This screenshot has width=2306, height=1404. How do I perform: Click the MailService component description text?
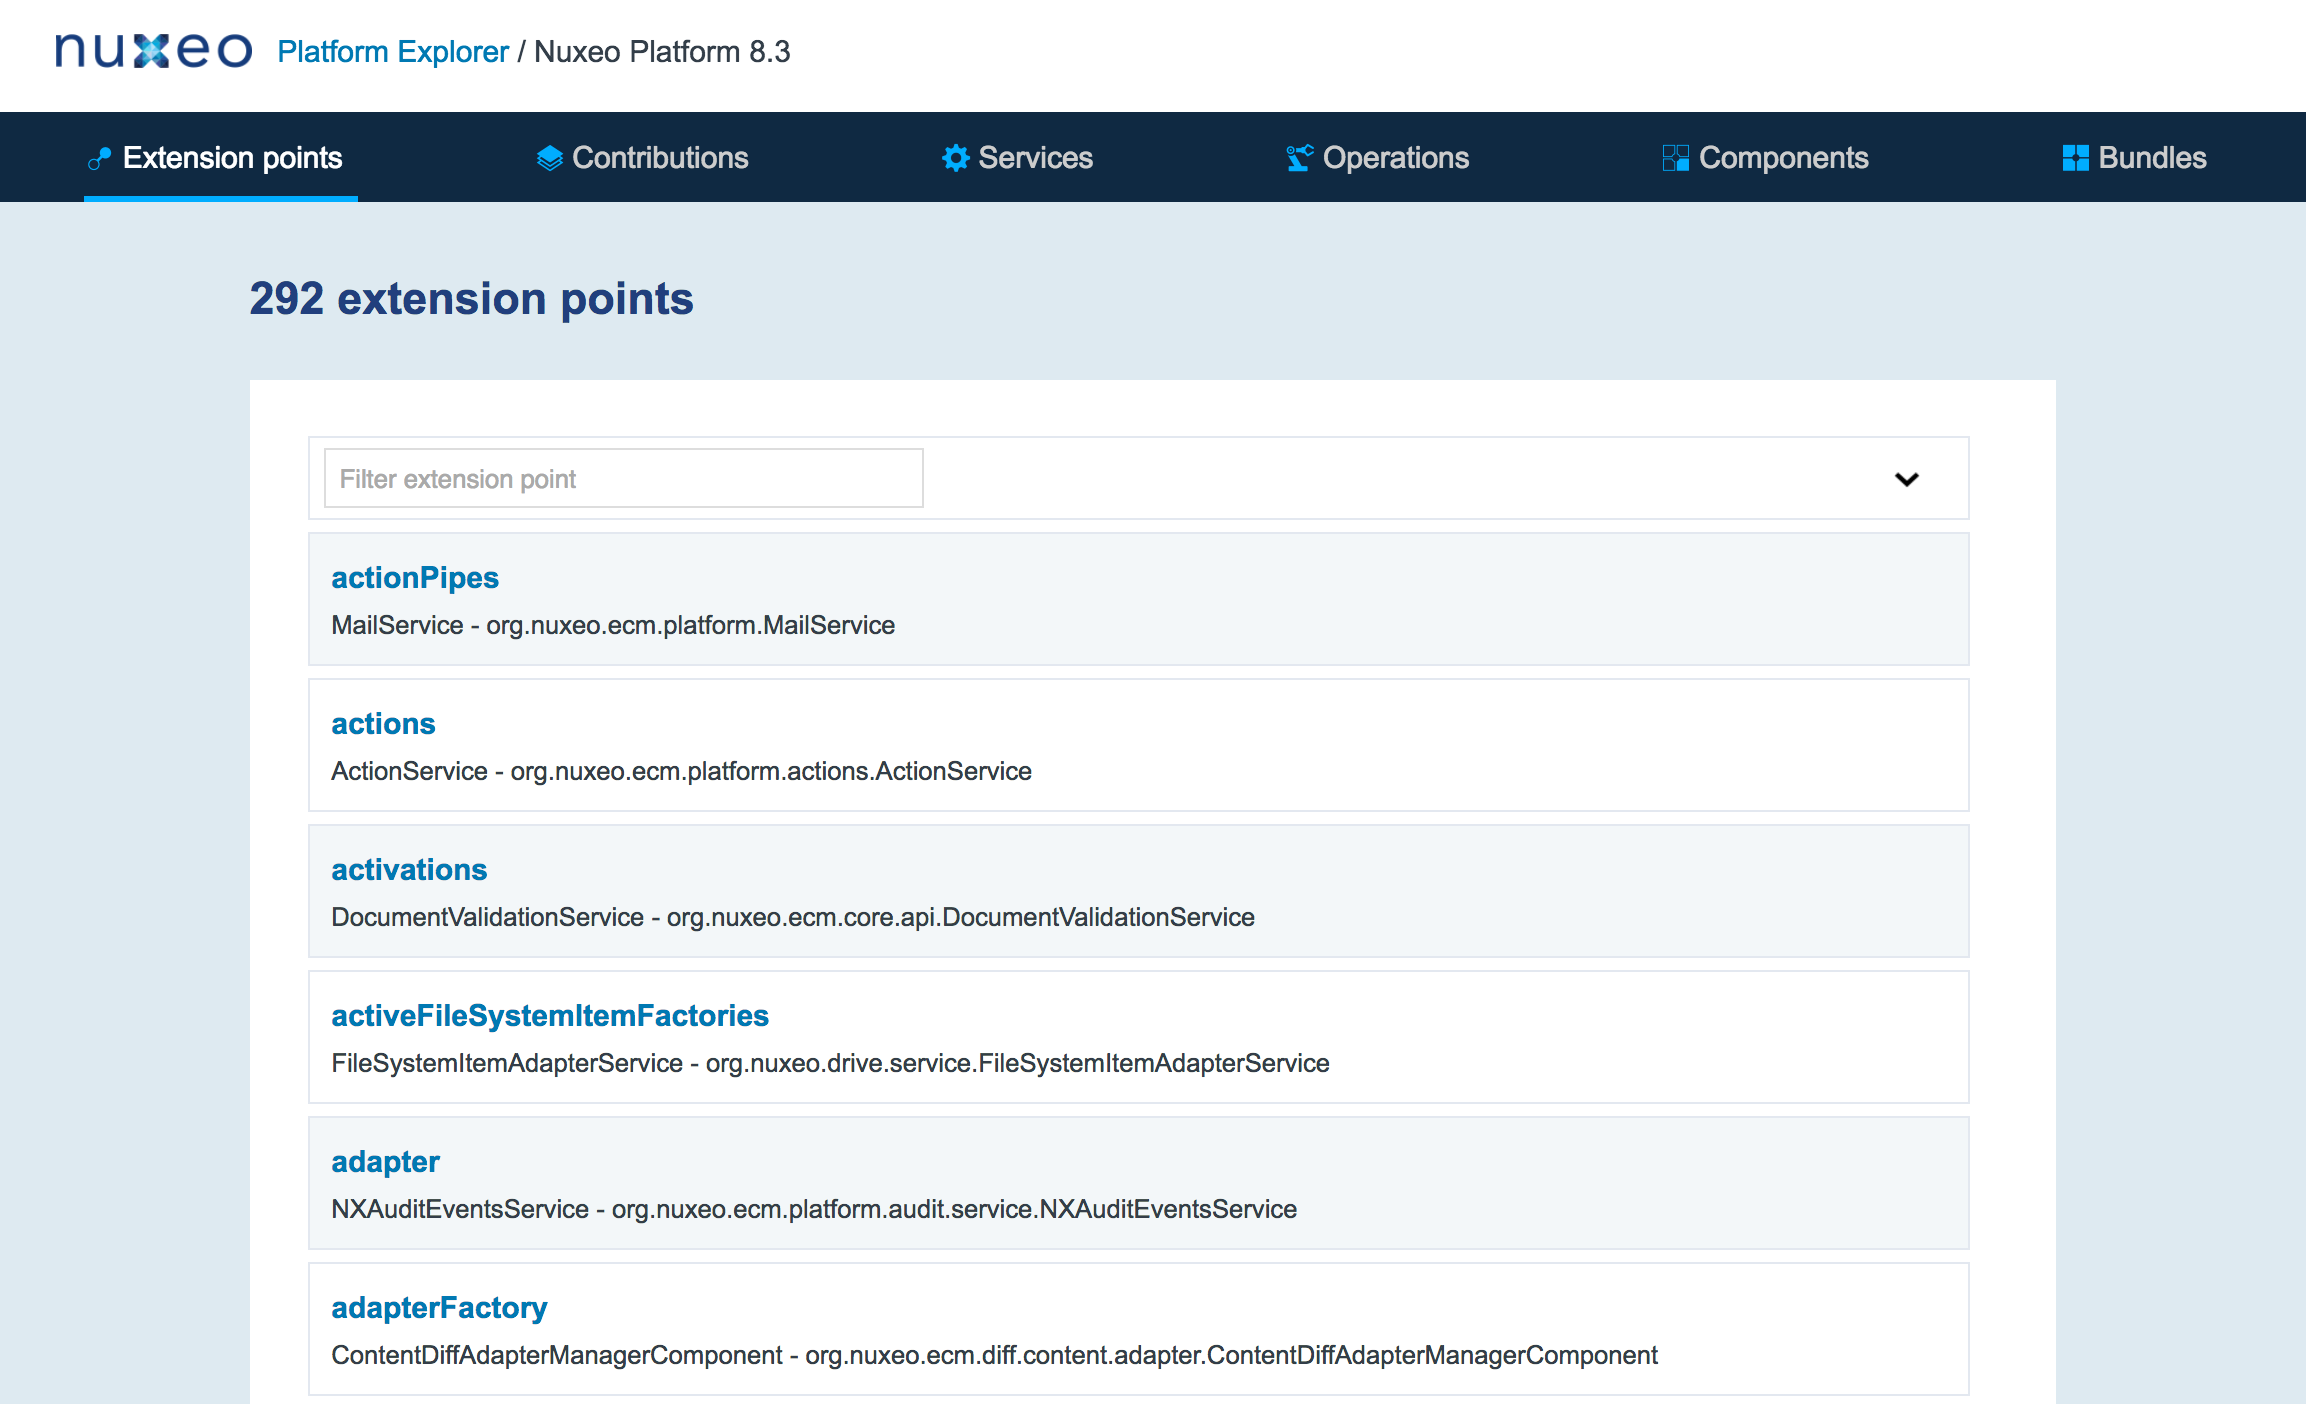pos(613,625)
